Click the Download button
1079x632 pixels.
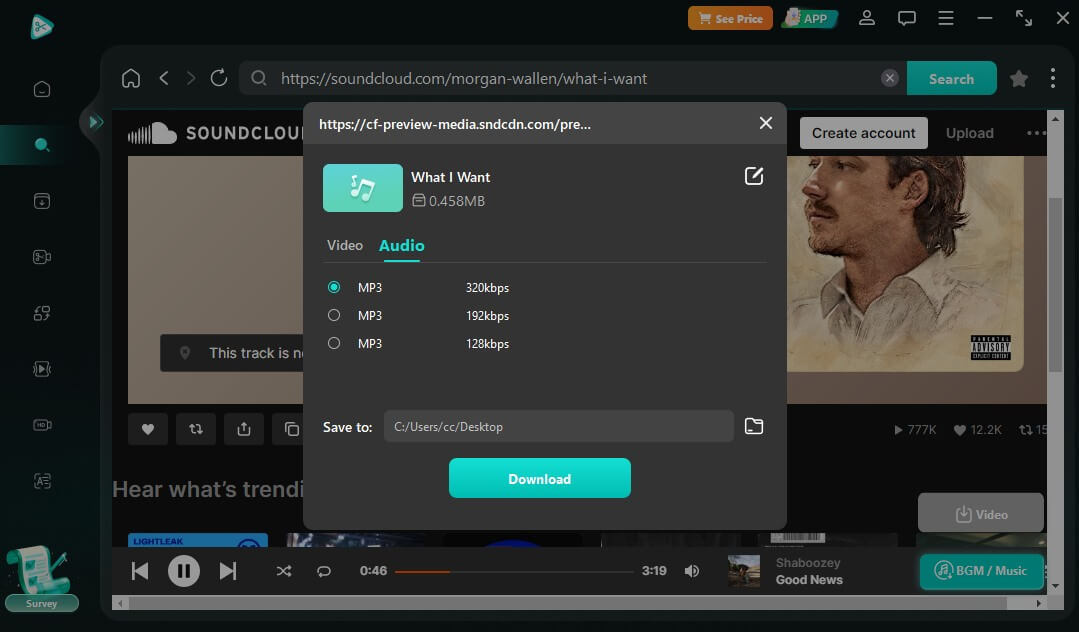540,478
